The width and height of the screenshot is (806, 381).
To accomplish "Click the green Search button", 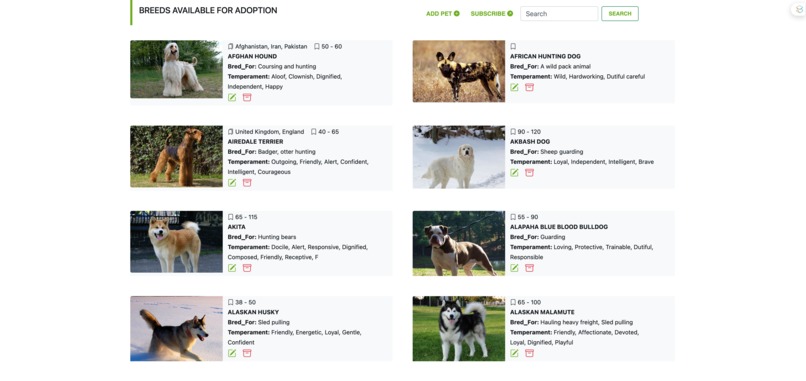I will coord(620,14).
